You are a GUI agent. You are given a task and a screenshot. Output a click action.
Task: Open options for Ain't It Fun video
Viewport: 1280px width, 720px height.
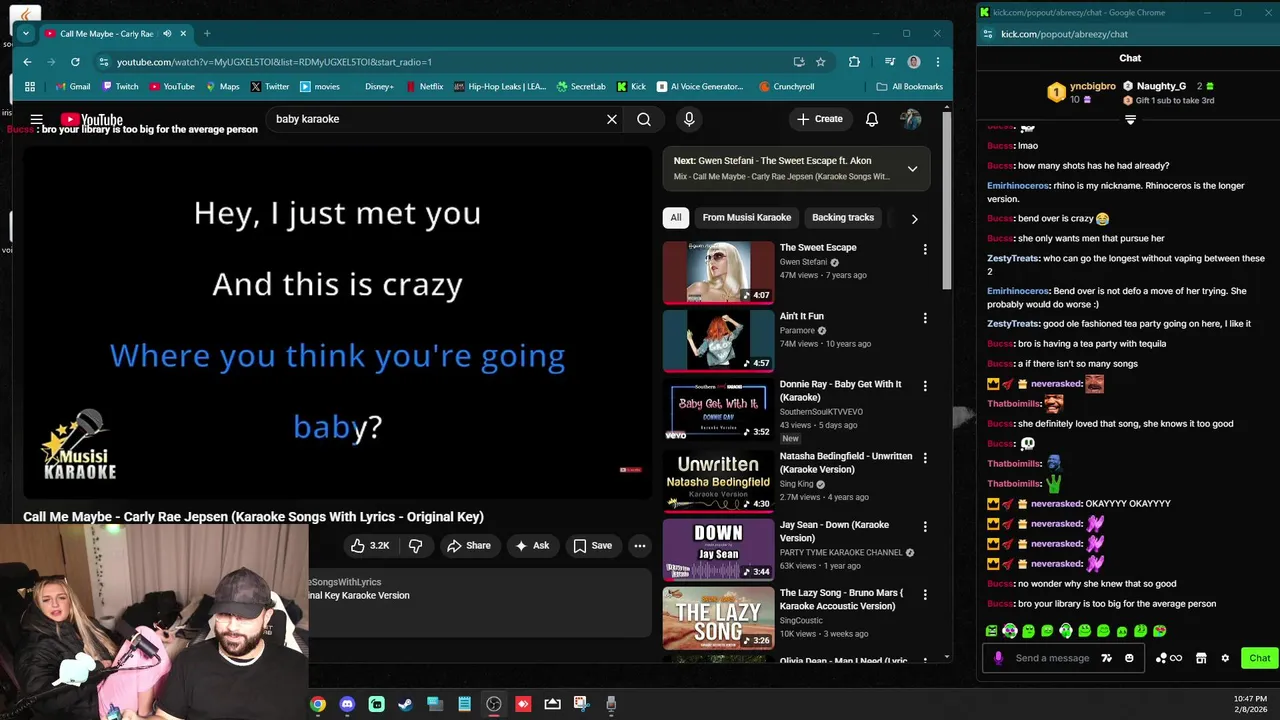(x=925, y=318)
